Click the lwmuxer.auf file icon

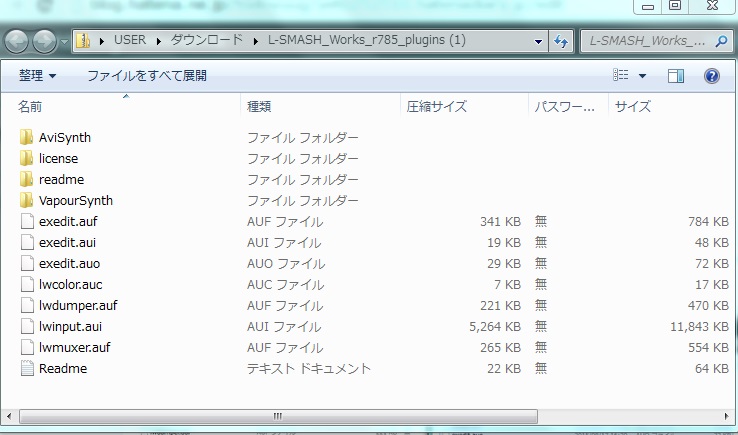tap(27, 347)
